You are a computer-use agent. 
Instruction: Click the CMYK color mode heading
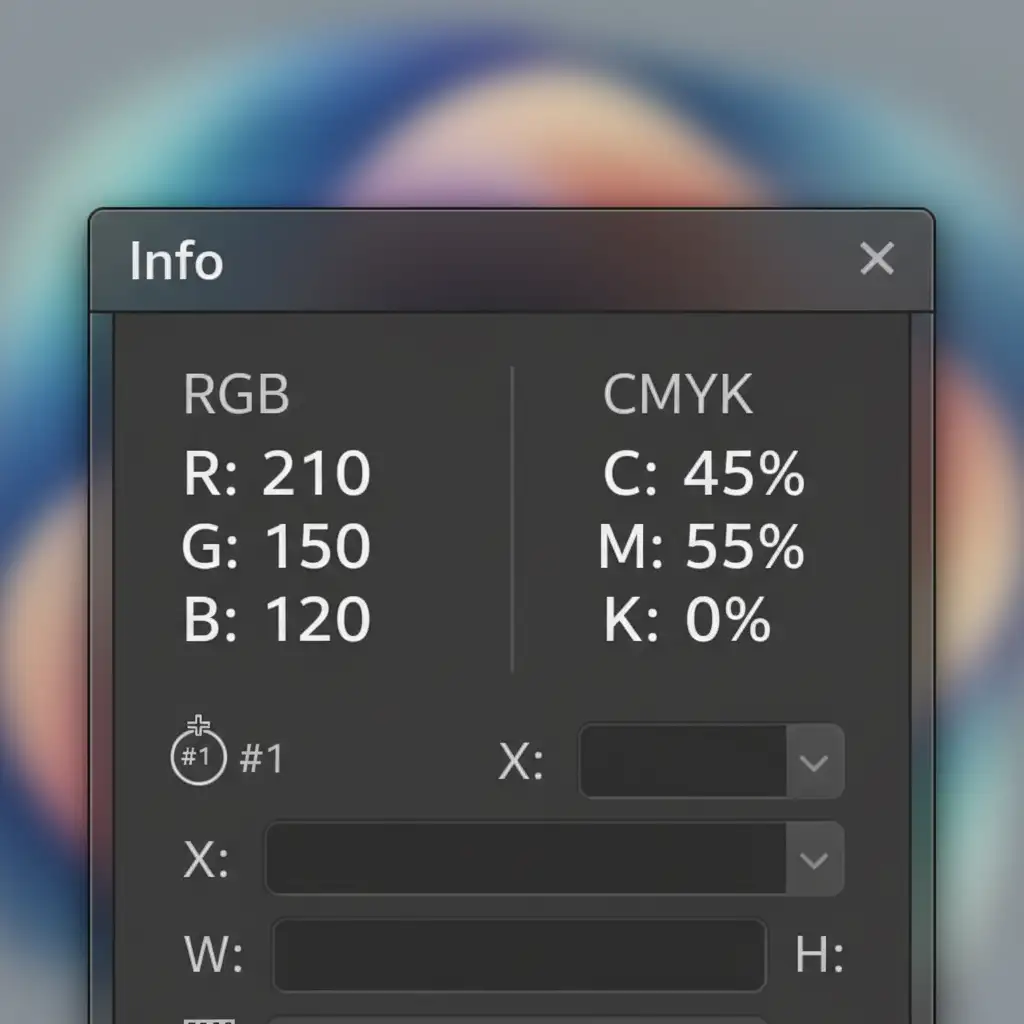click(677, 395)
